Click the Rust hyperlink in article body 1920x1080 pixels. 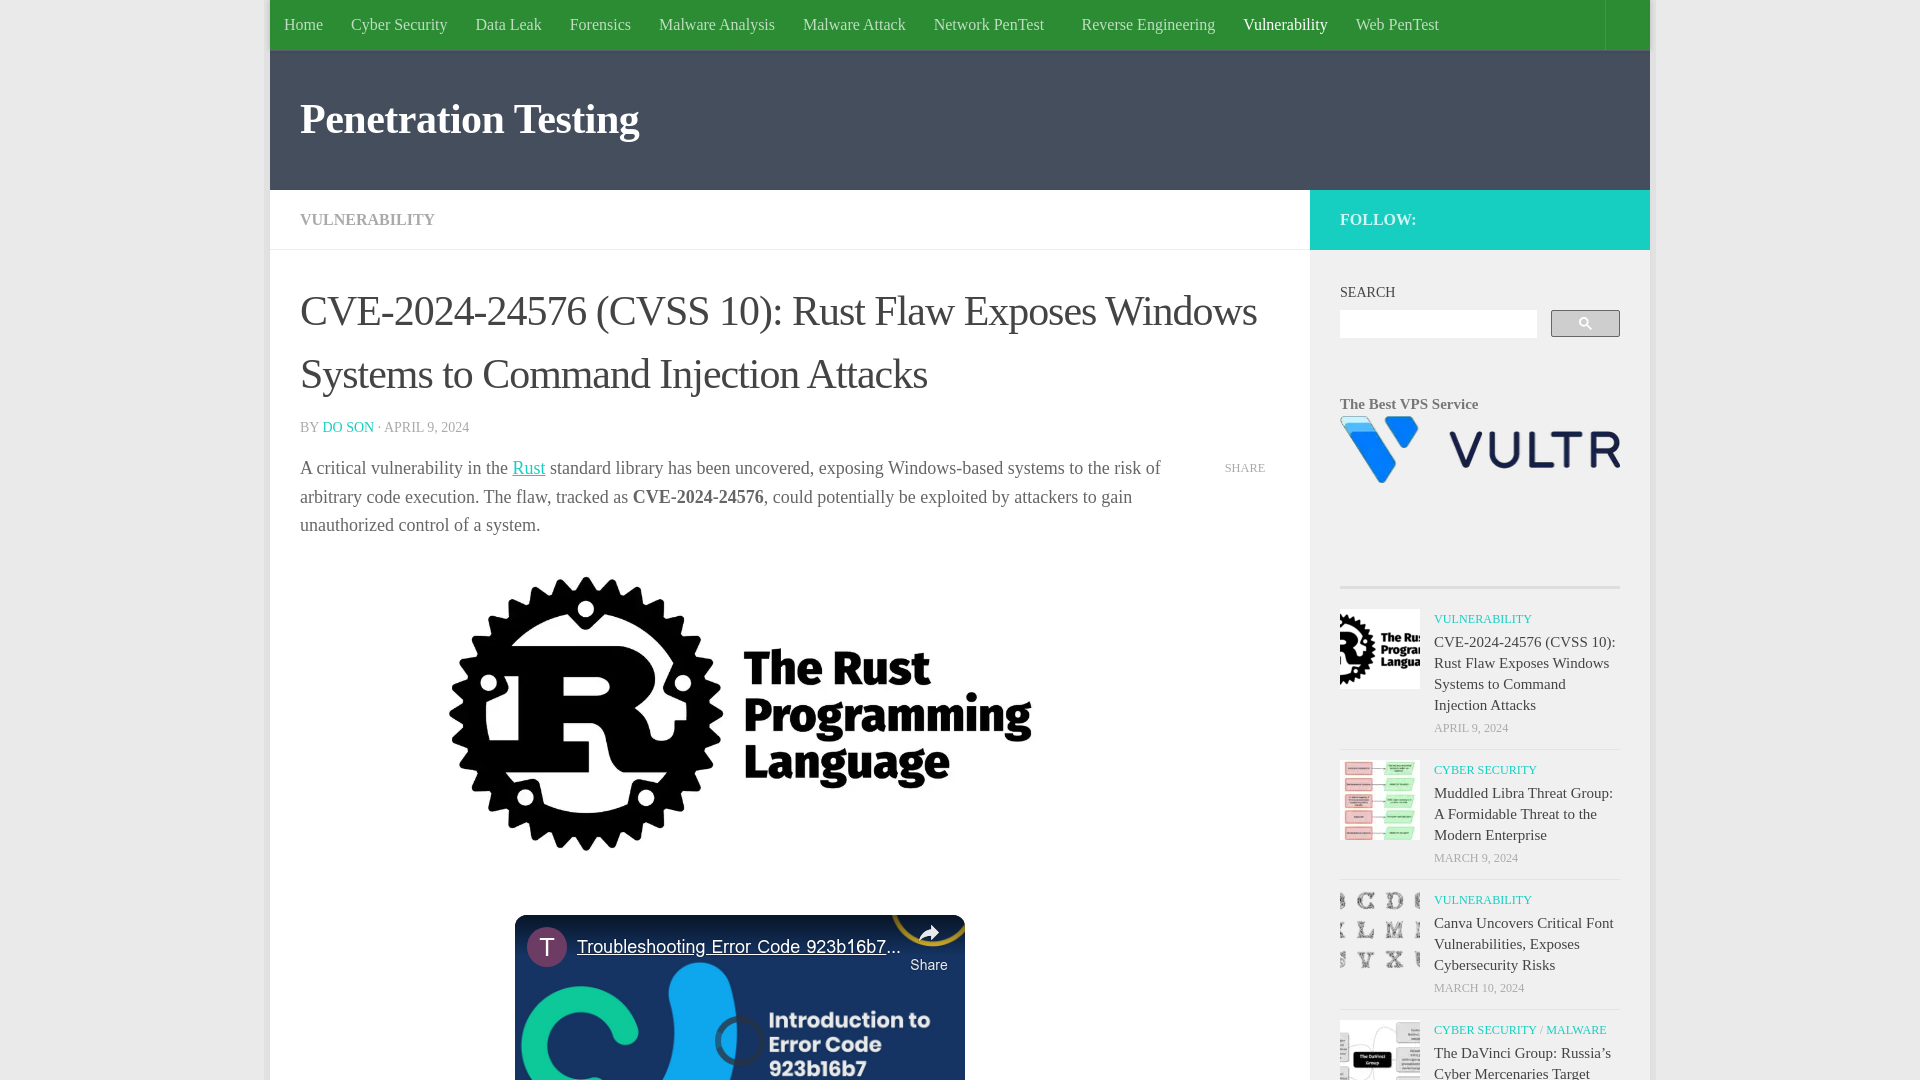527,468
